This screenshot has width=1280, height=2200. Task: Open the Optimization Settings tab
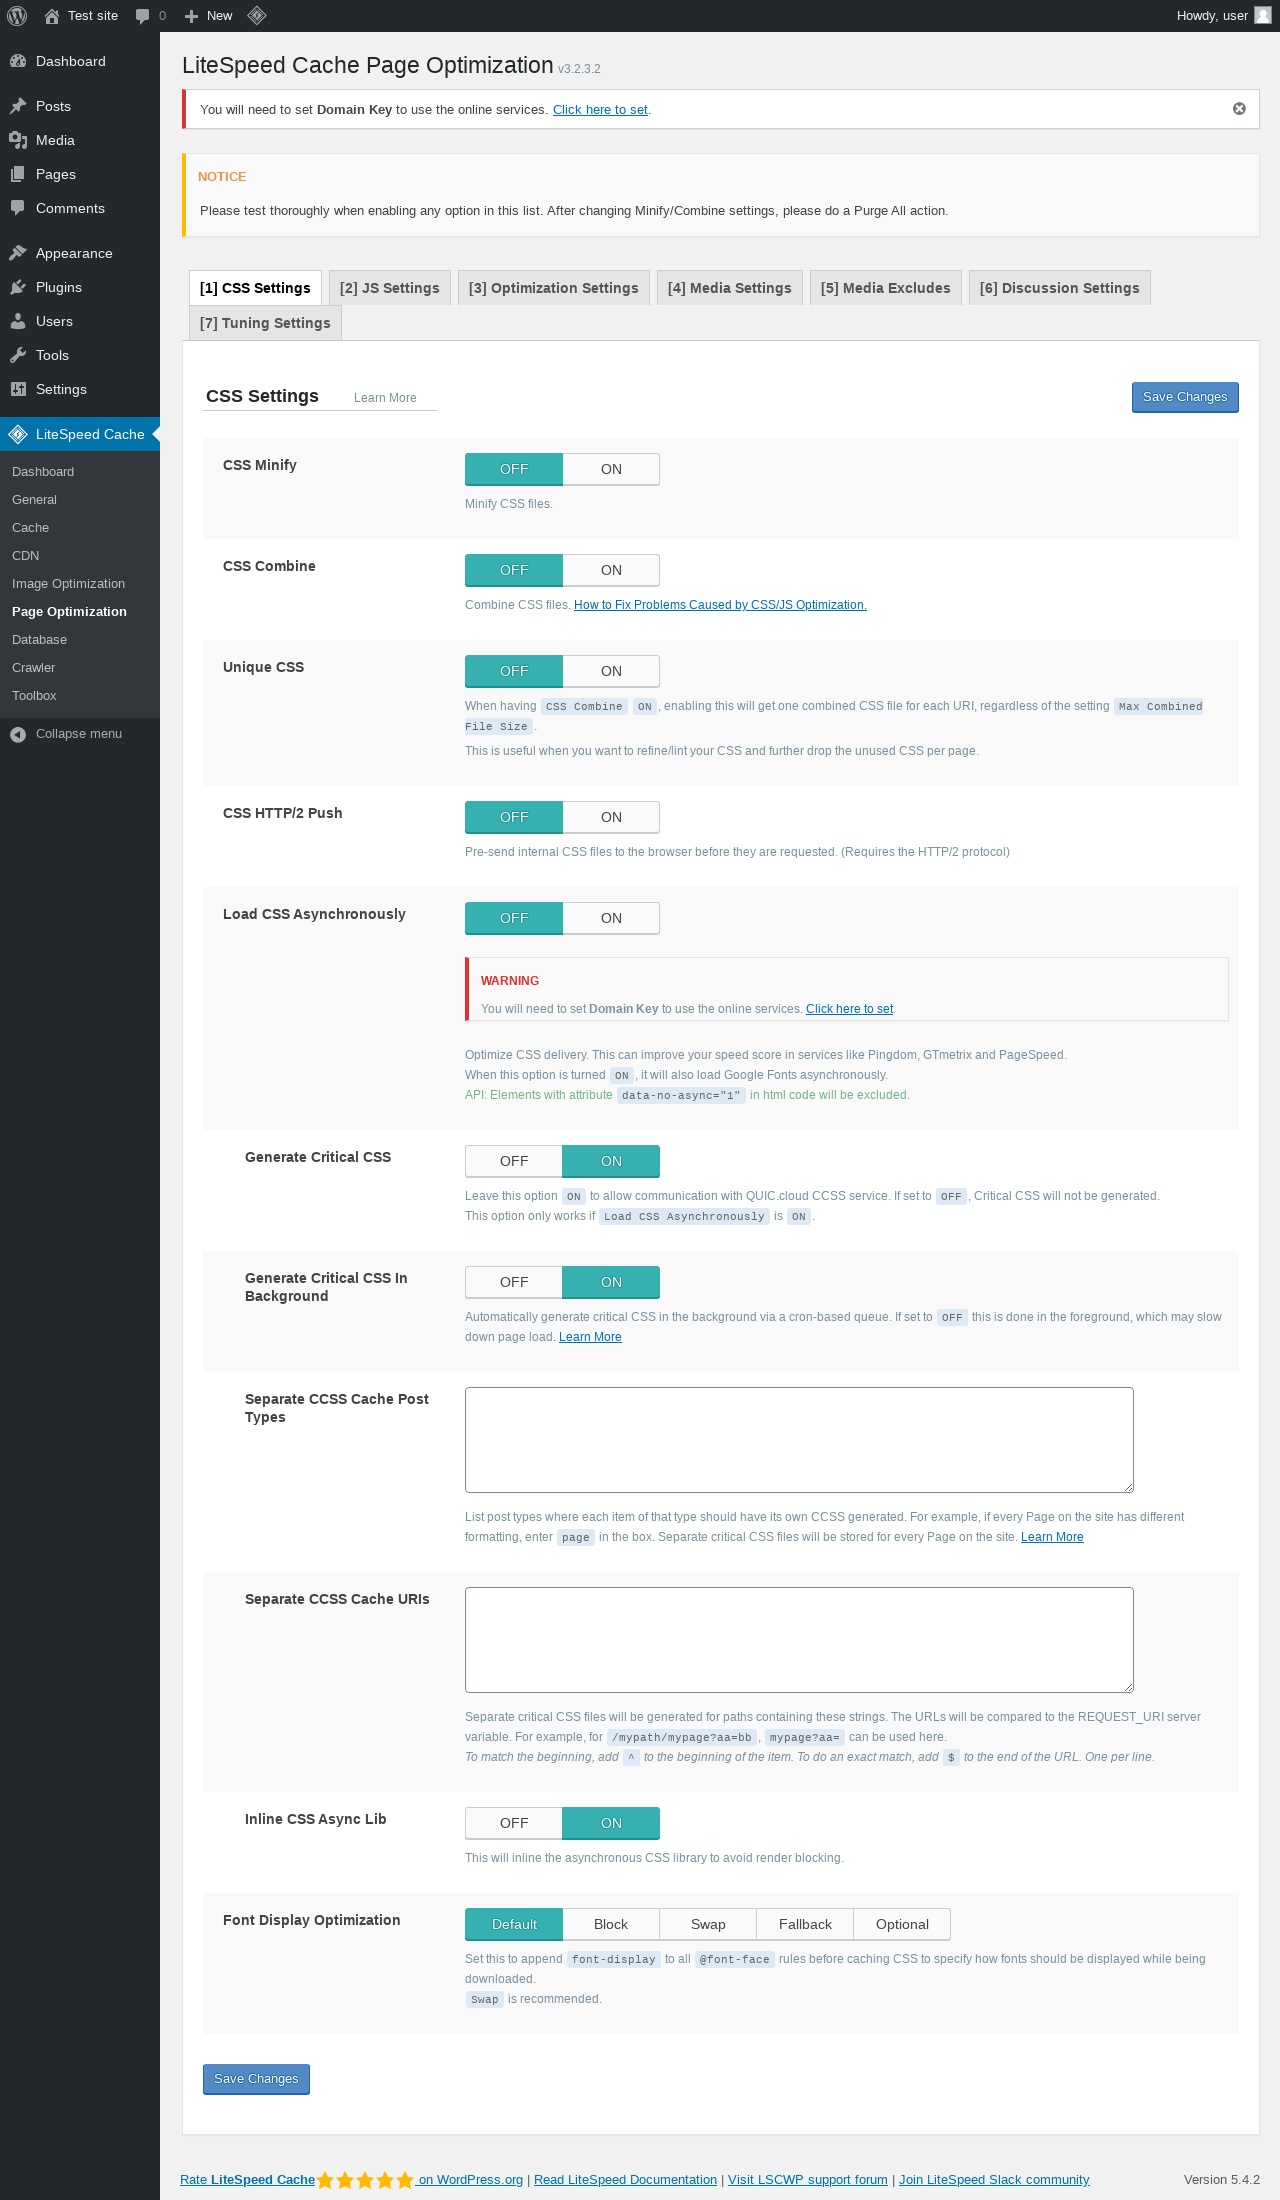tap(554, 288)
